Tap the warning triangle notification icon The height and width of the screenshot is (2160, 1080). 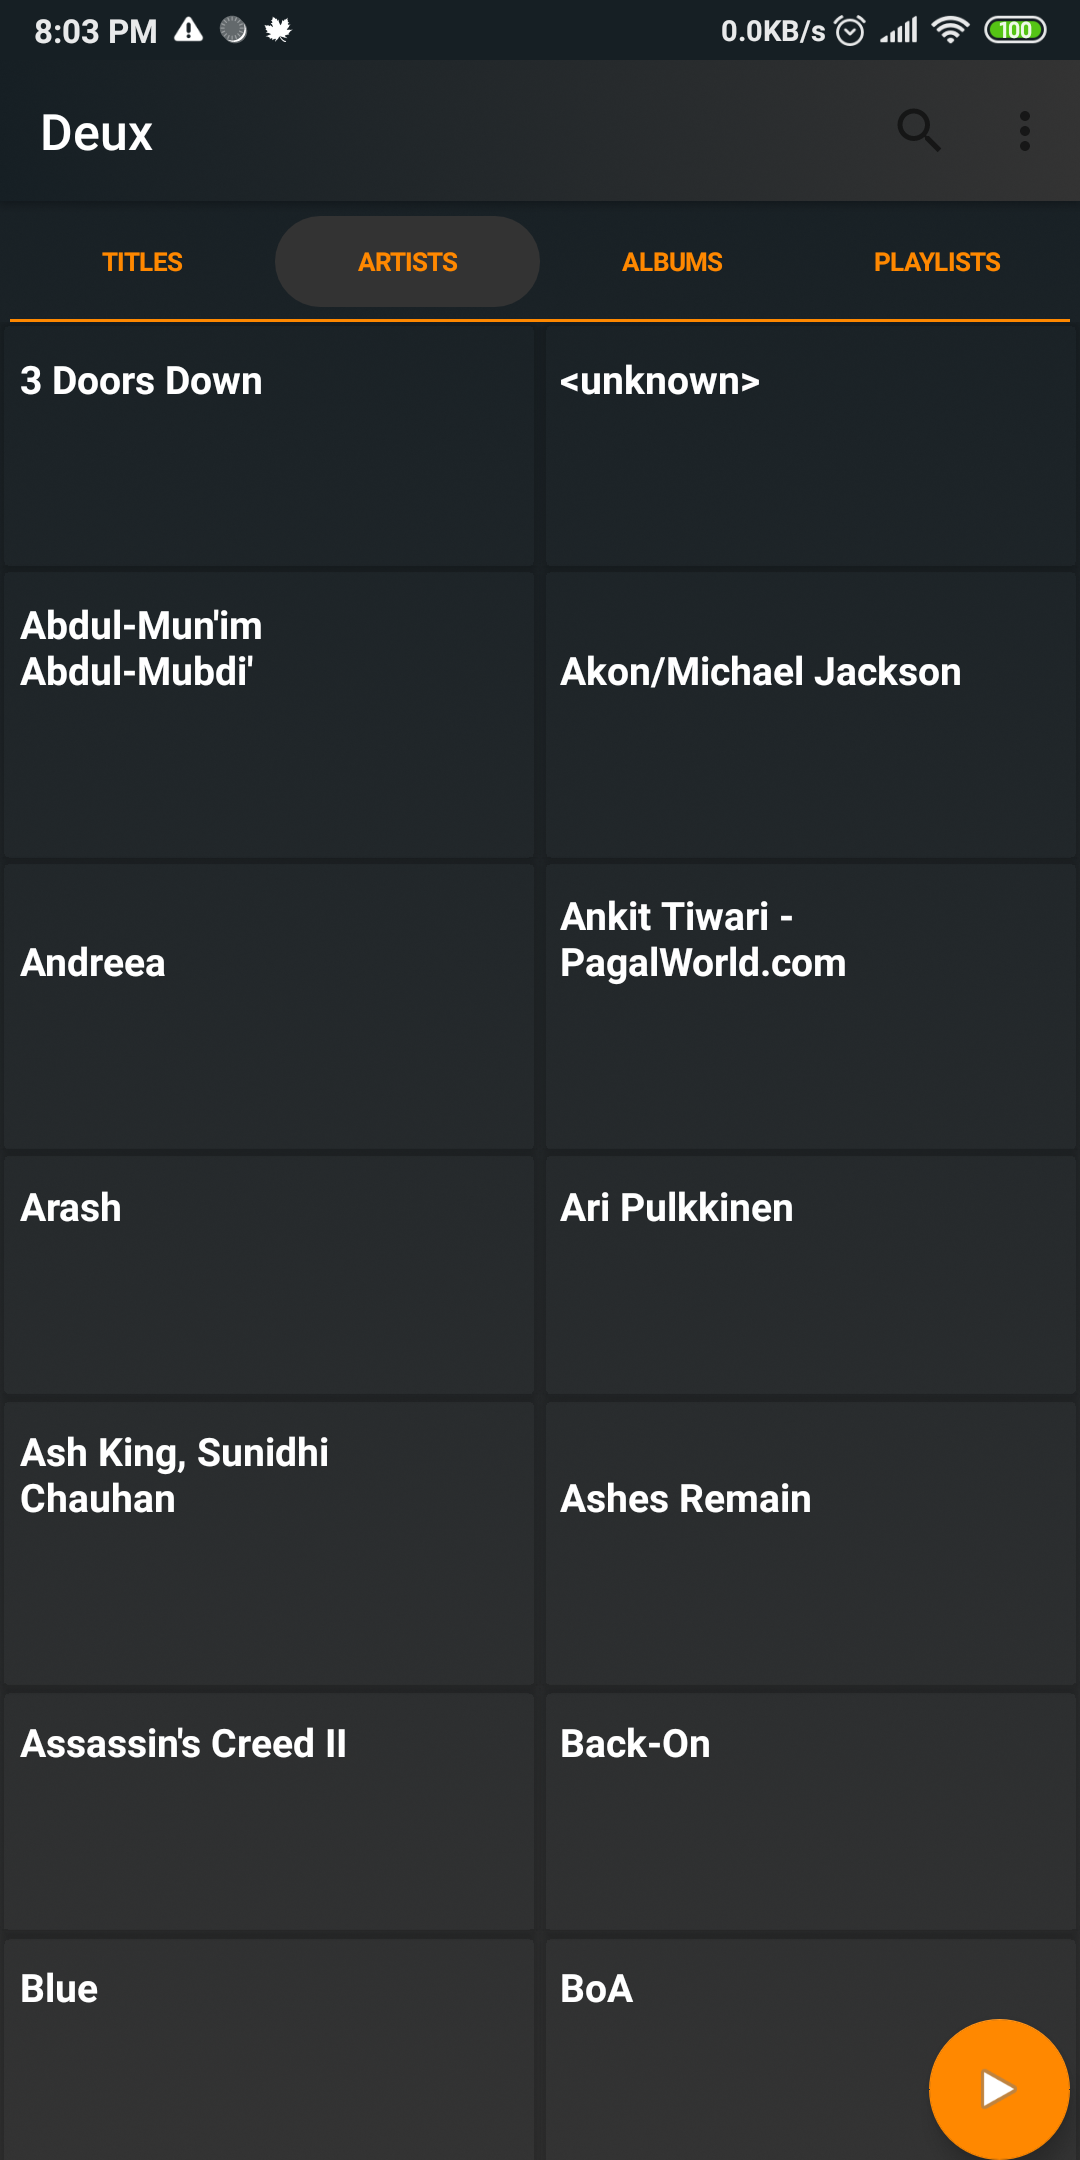(x=188, y=31)
